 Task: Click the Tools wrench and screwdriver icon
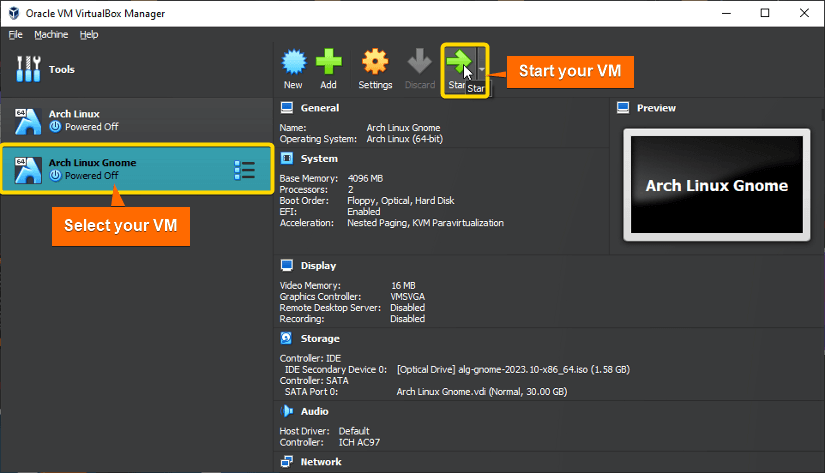click(28, 69)
